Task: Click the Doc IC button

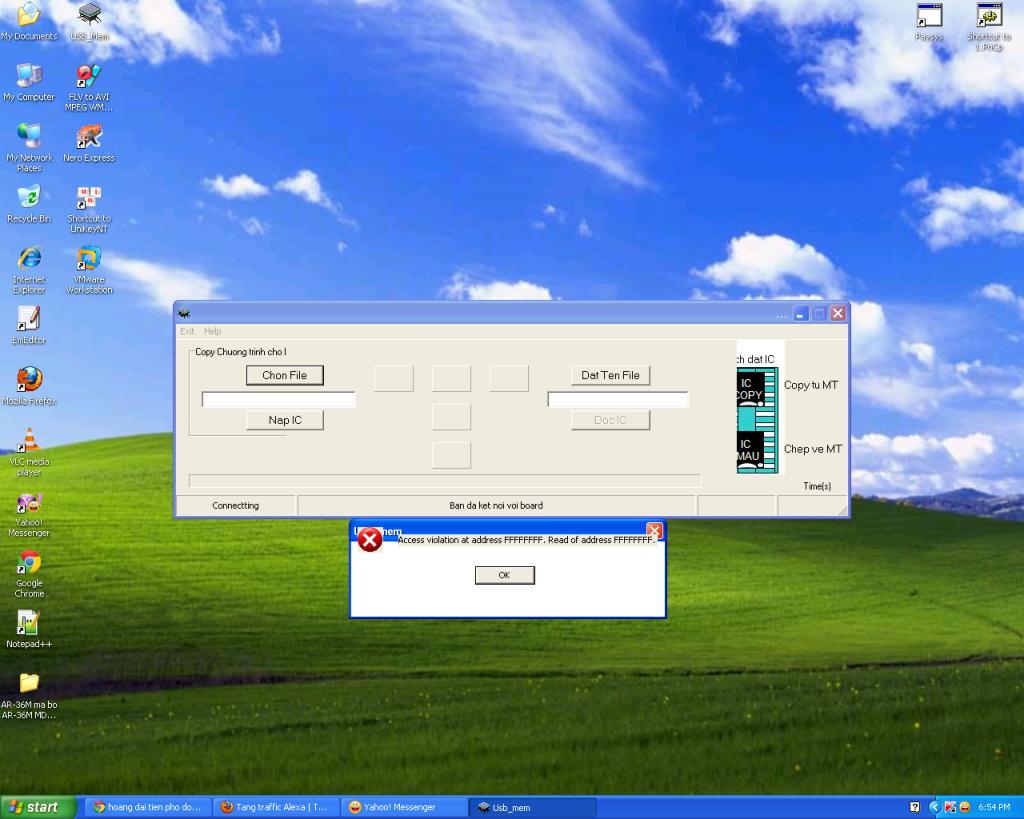Action: (x=611, y=420)
